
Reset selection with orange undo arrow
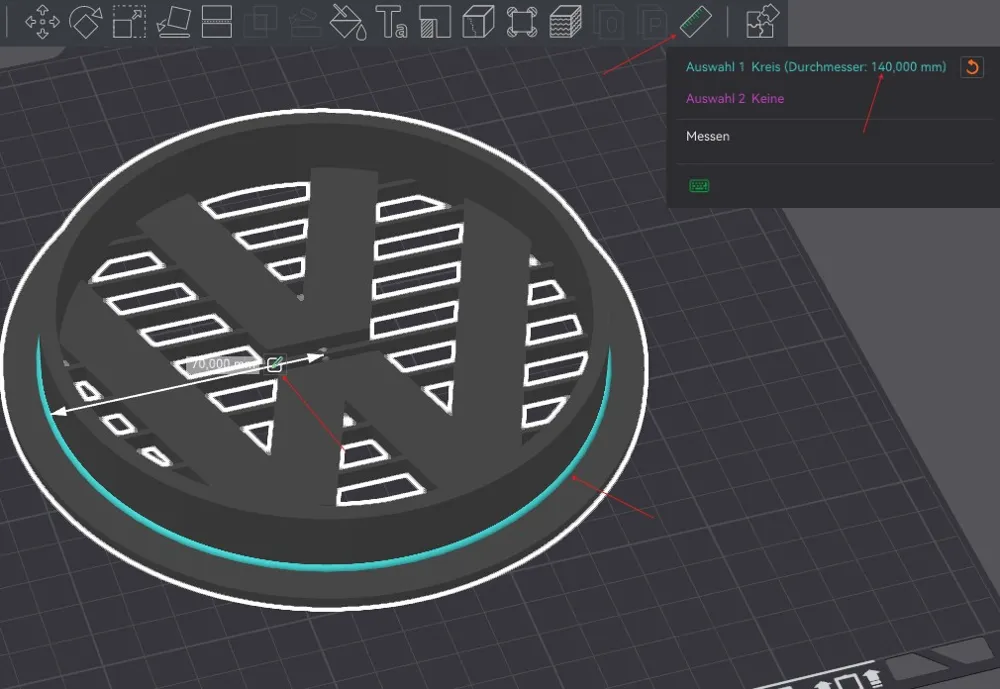972,67
